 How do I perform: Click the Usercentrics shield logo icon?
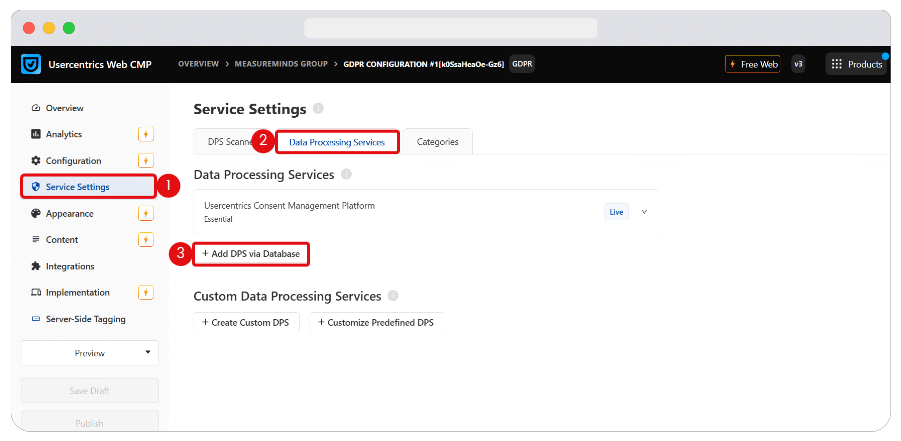[30, 64]
